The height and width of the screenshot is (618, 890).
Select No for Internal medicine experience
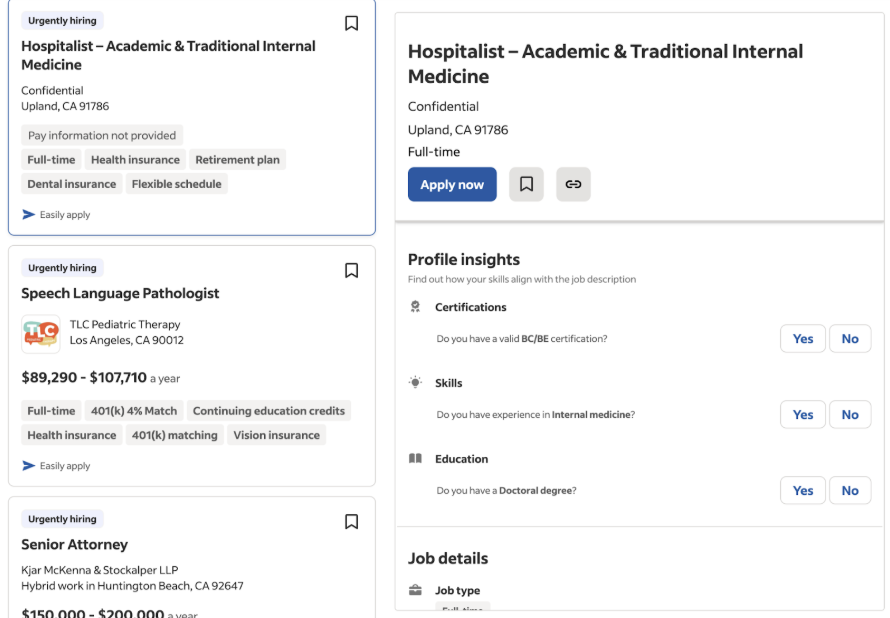click(x=850, y=414)
